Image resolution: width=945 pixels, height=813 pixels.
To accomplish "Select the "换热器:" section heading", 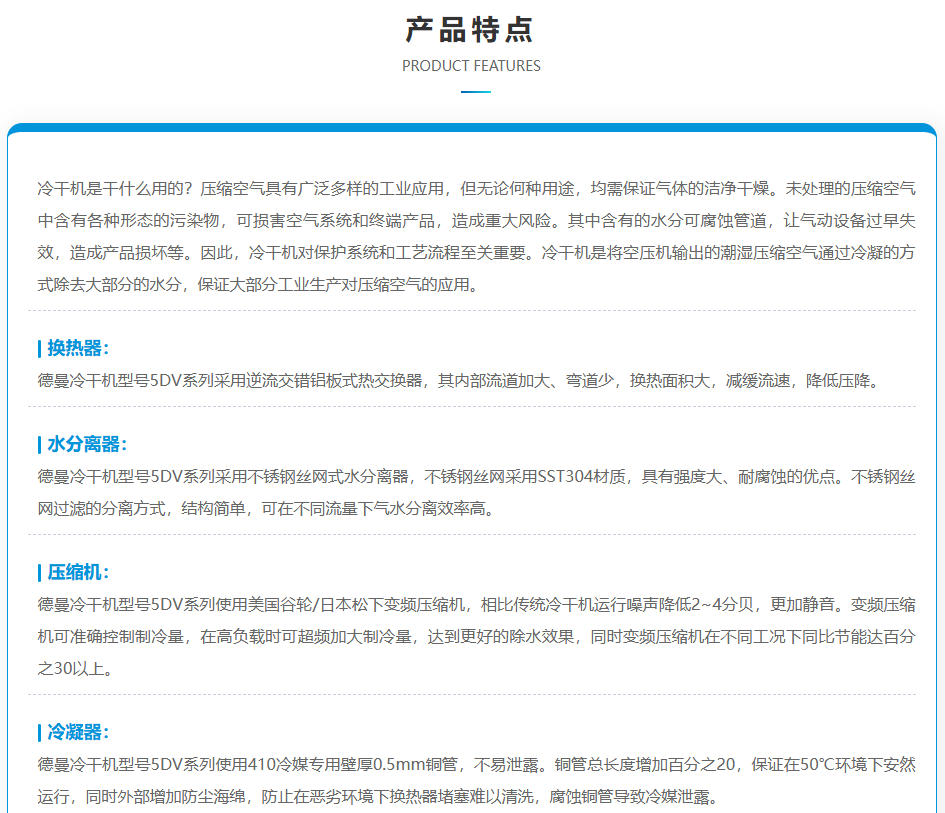I will pos(78,348).
